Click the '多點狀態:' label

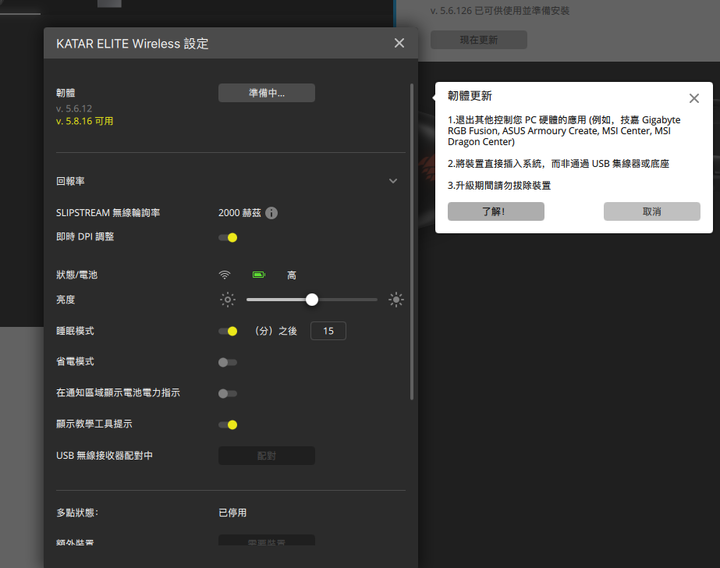77,513
